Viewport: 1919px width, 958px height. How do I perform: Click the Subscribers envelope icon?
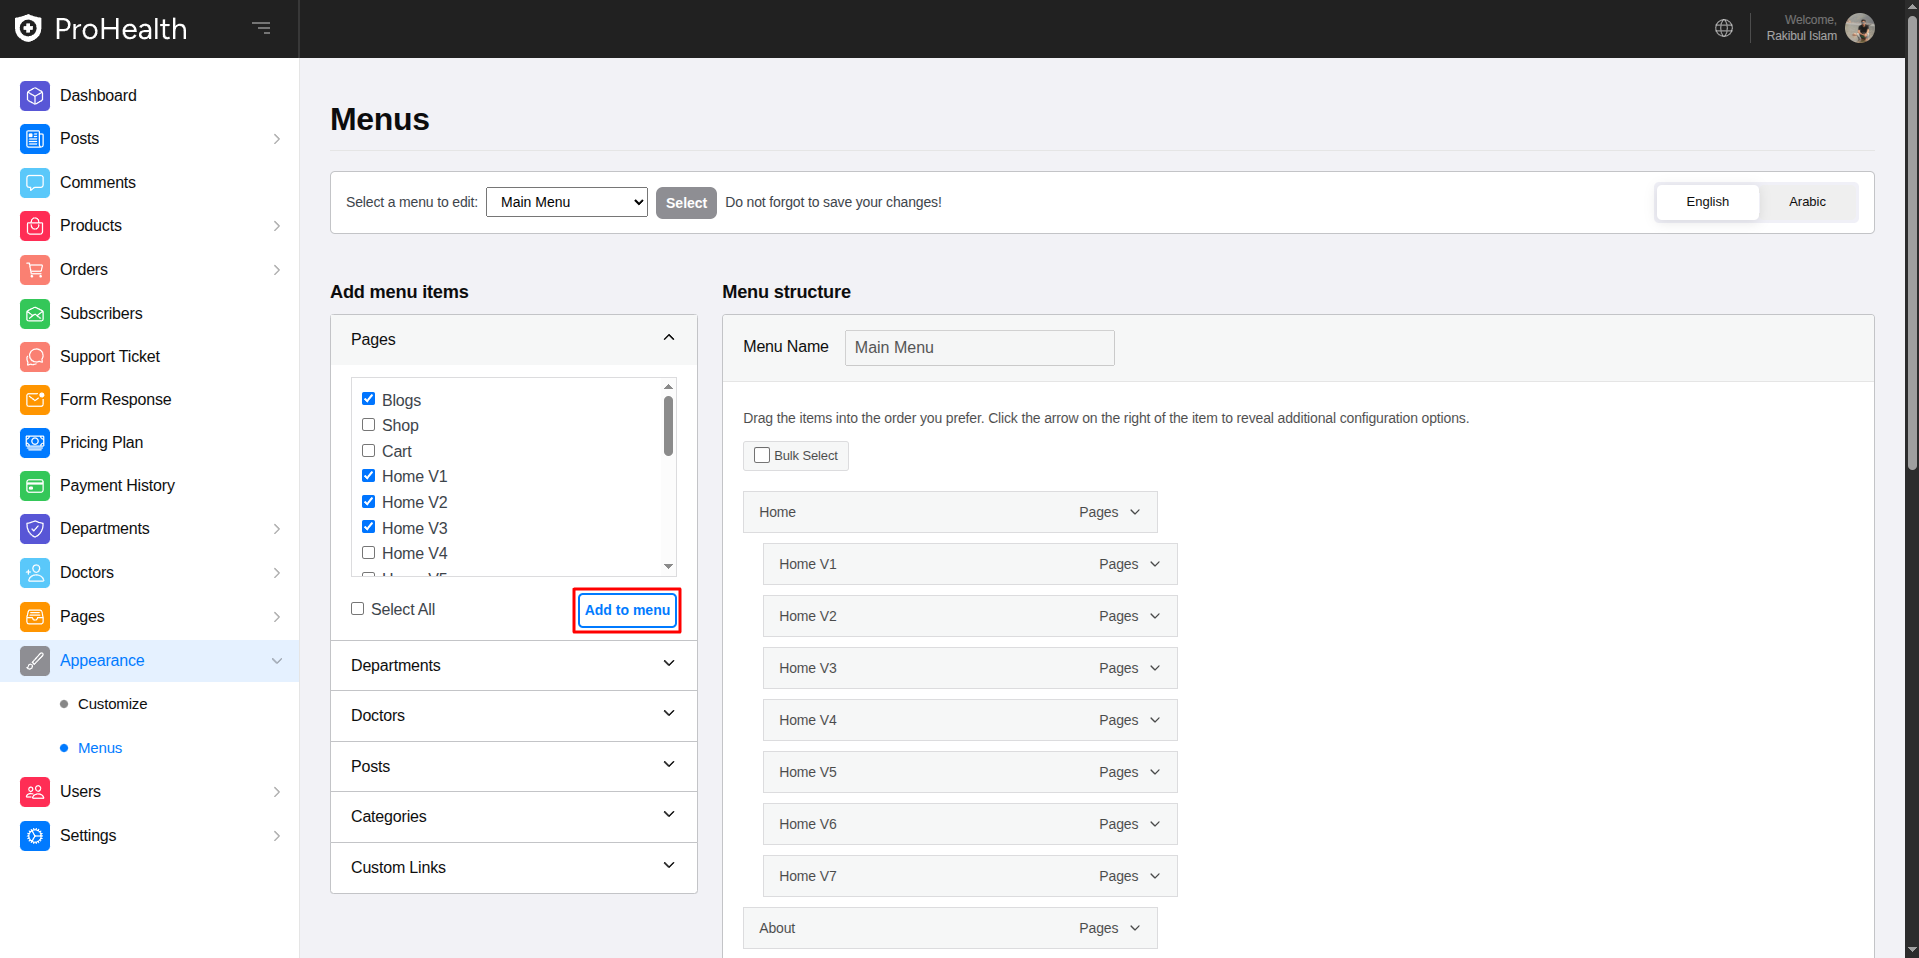pyautogui.click(x=35, y=314)
